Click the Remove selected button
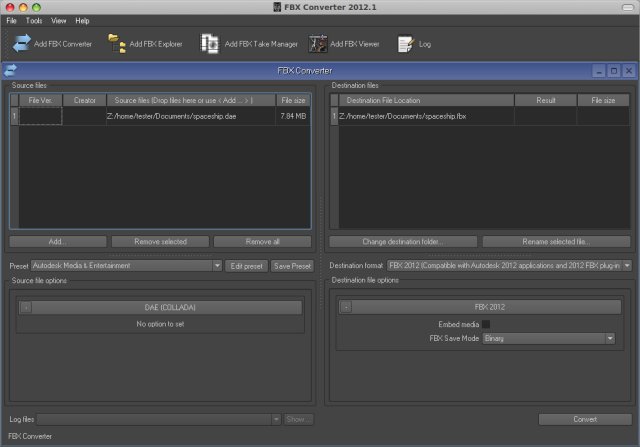The width and height of the screenshot is (640, 447). point(160,242)
